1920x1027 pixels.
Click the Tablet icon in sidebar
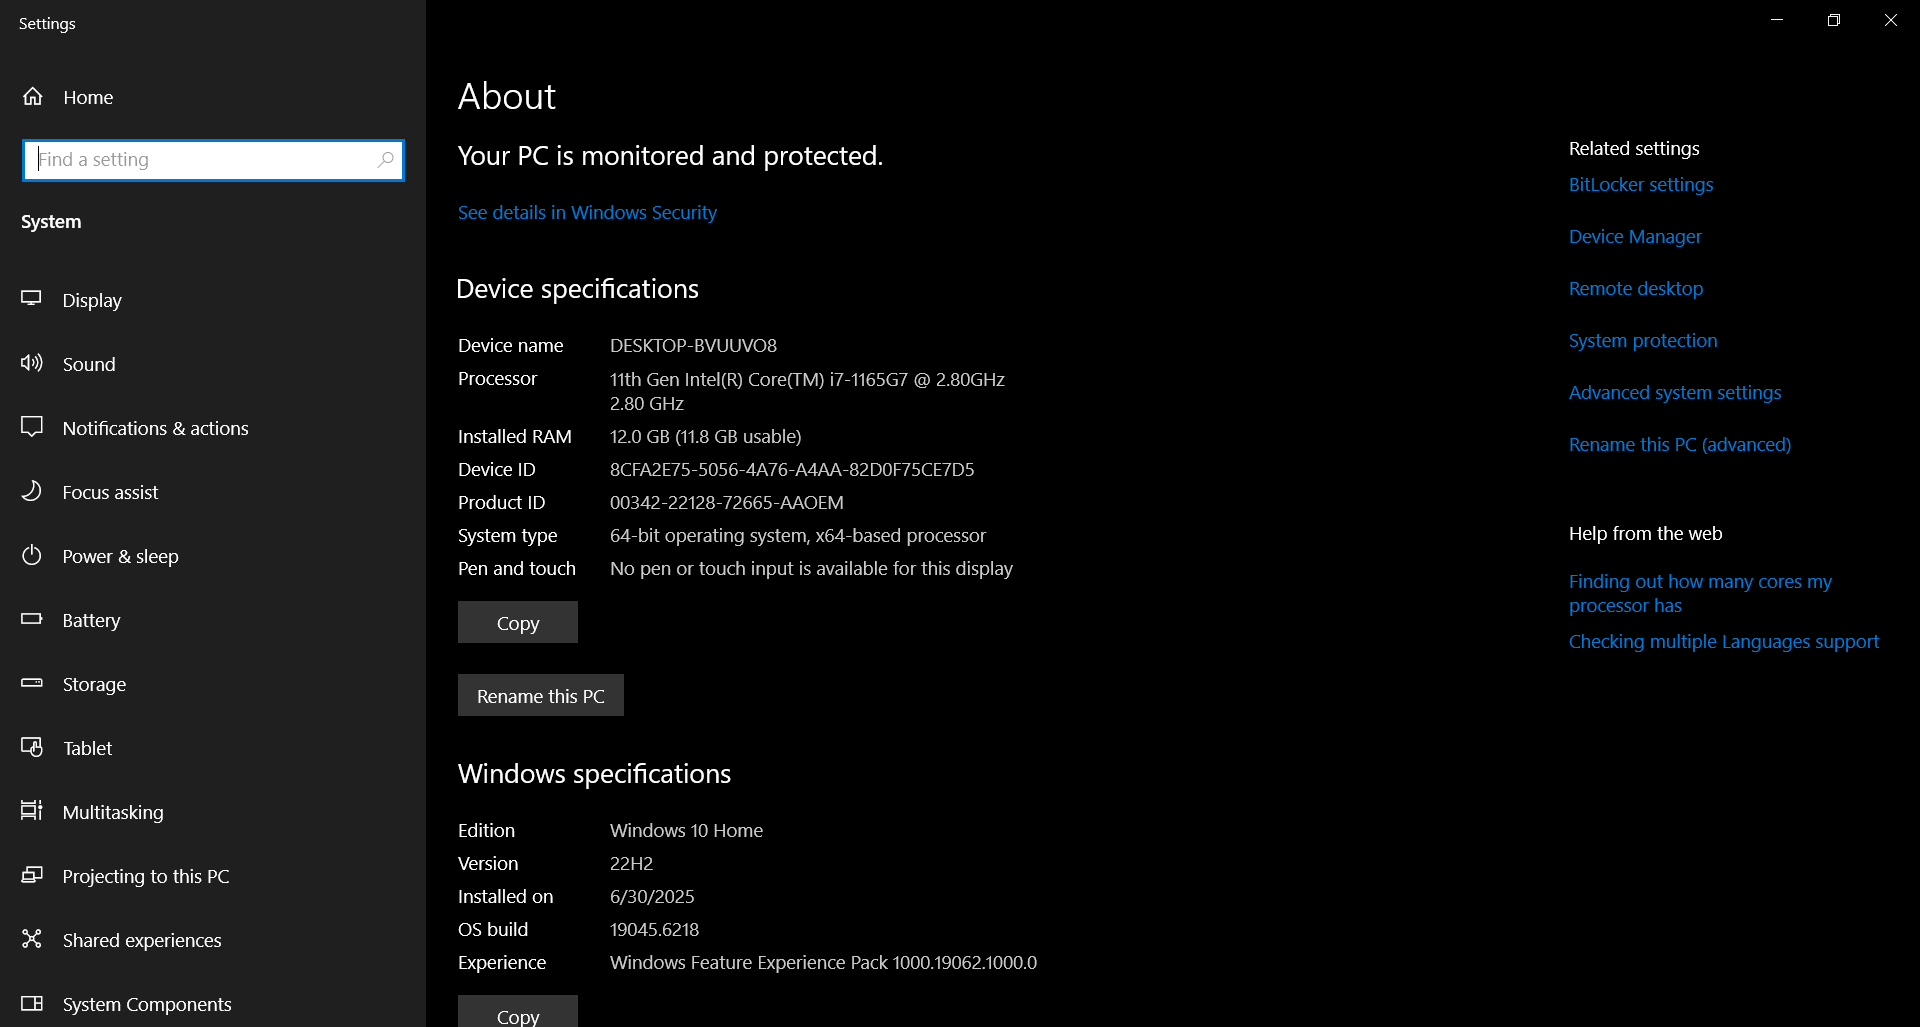pos(32,747)
